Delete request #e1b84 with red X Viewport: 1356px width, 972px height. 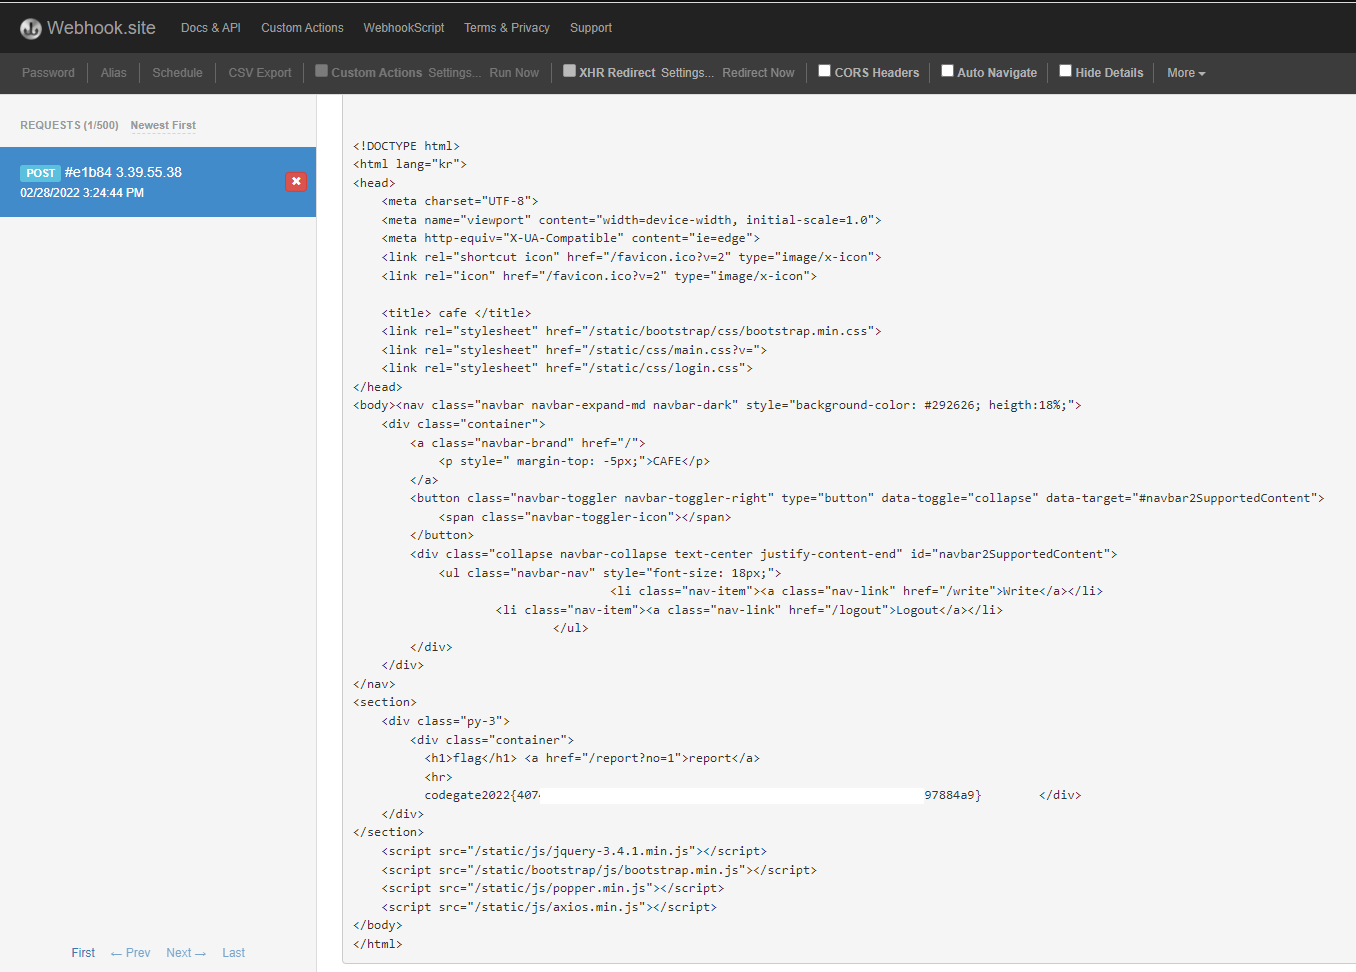click(296, 181)
